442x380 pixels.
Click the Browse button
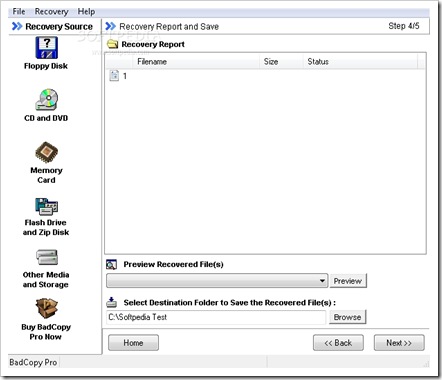(347, 317)
